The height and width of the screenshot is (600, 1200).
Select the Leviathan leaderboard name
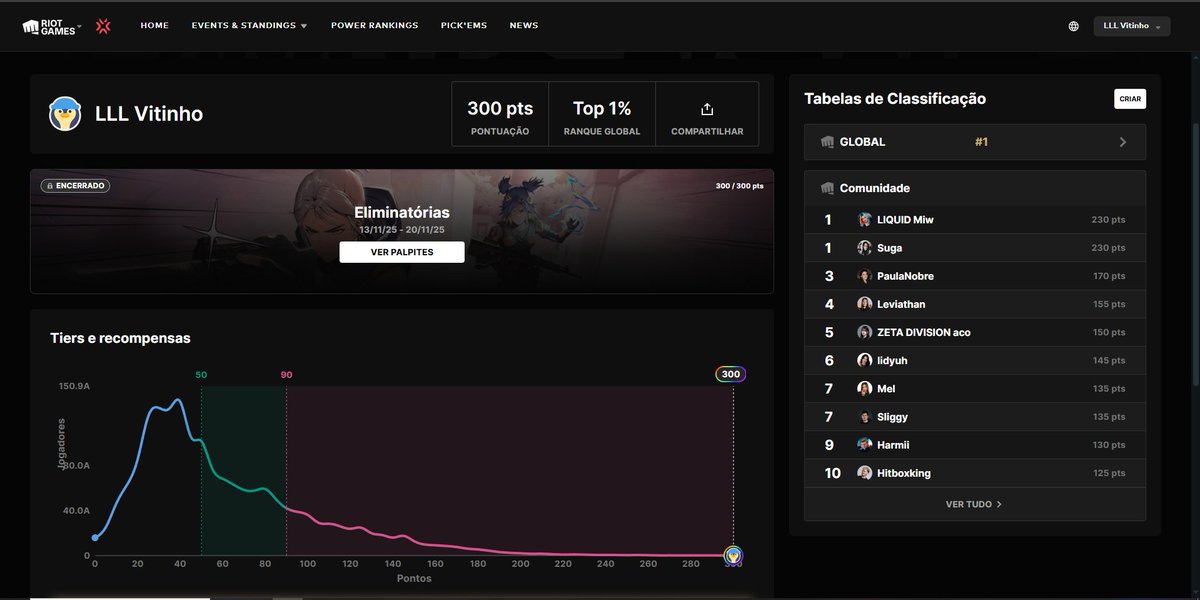tap(901, 304)
